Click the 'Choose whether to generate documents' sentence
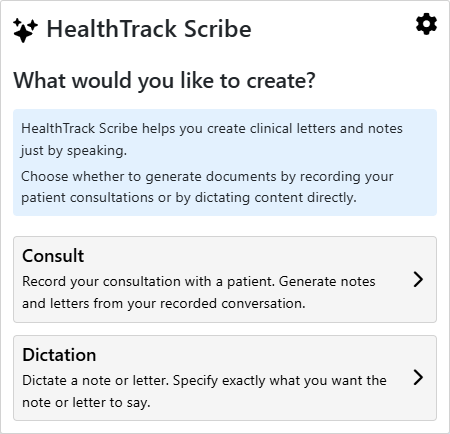The width and height of the screenshot is (450, 434). (149, 176)
